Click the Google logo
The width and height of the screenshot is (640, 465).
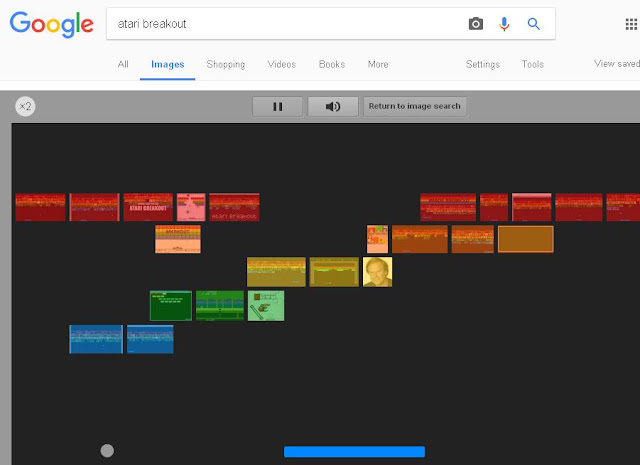point(51,24)
